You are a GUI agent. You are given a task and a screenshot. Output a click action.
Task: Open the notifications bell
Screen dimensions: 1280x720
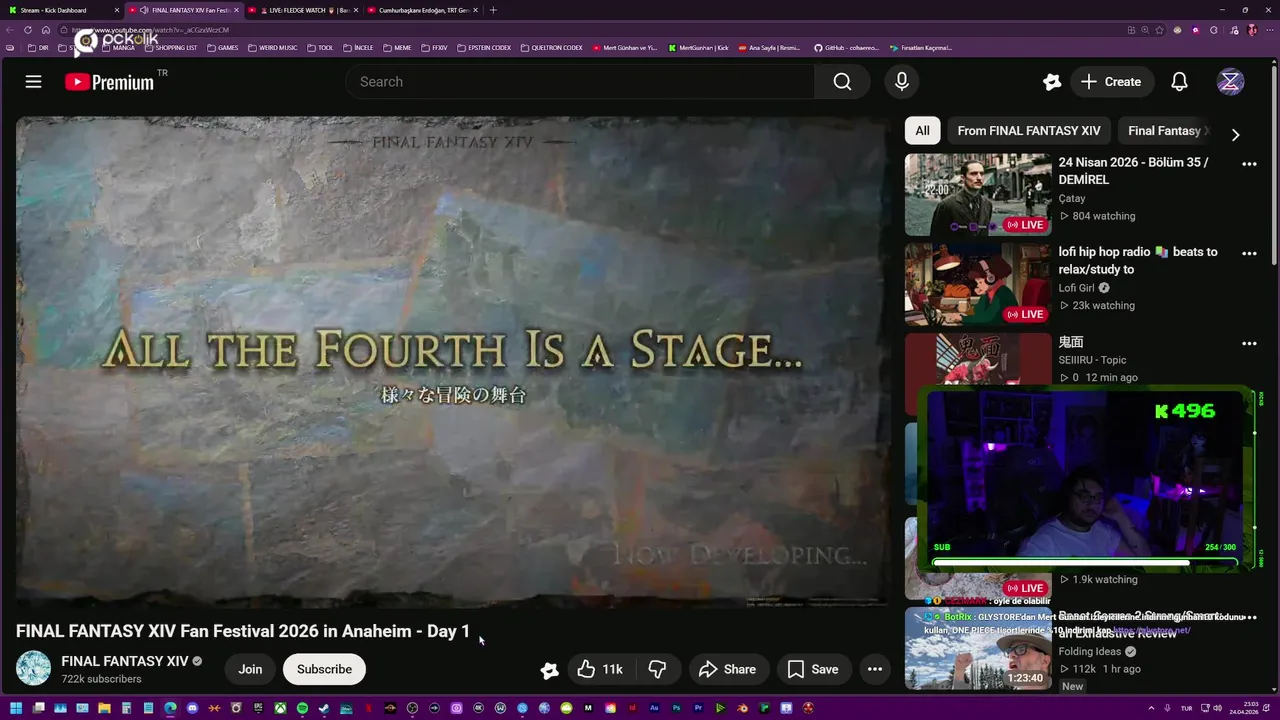(1179, 82)
